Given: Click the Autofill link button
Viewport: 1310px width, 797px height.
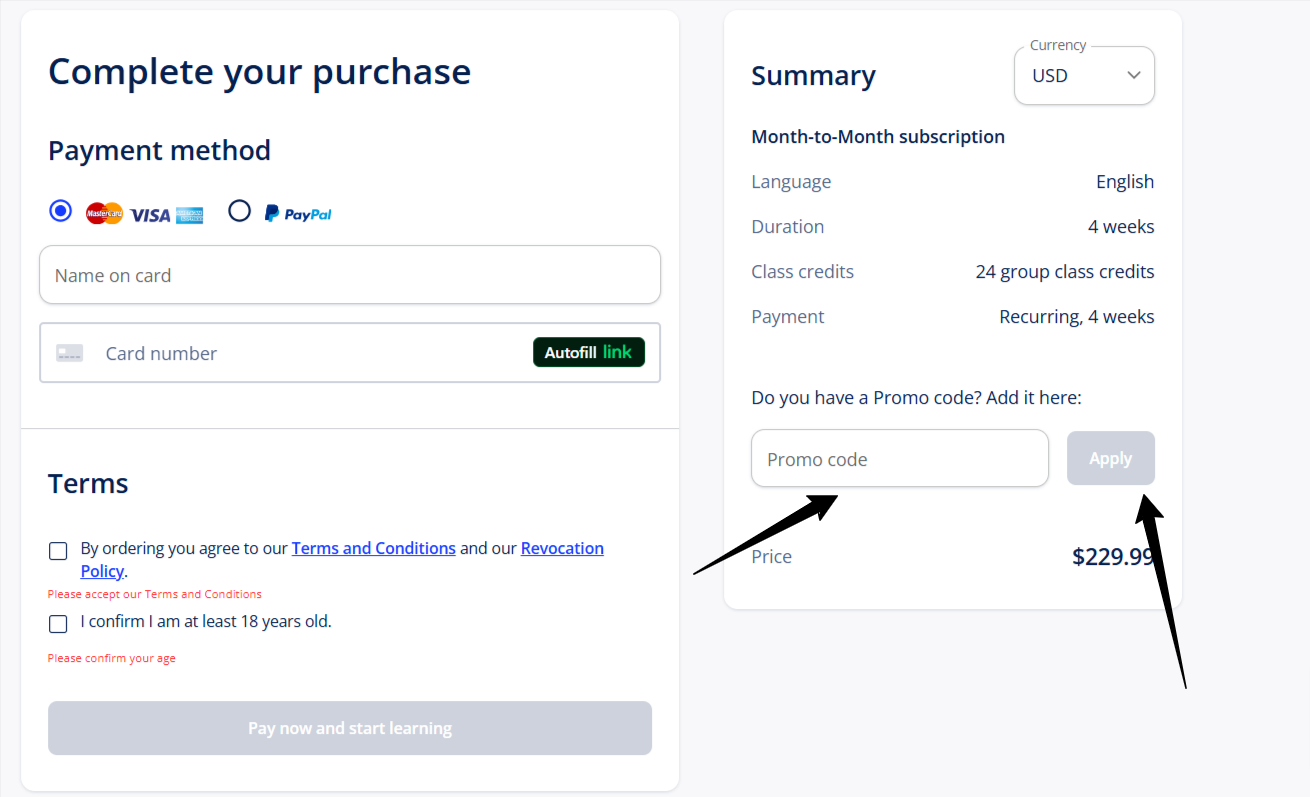Looking at the screenshot, I should (589, 352).
